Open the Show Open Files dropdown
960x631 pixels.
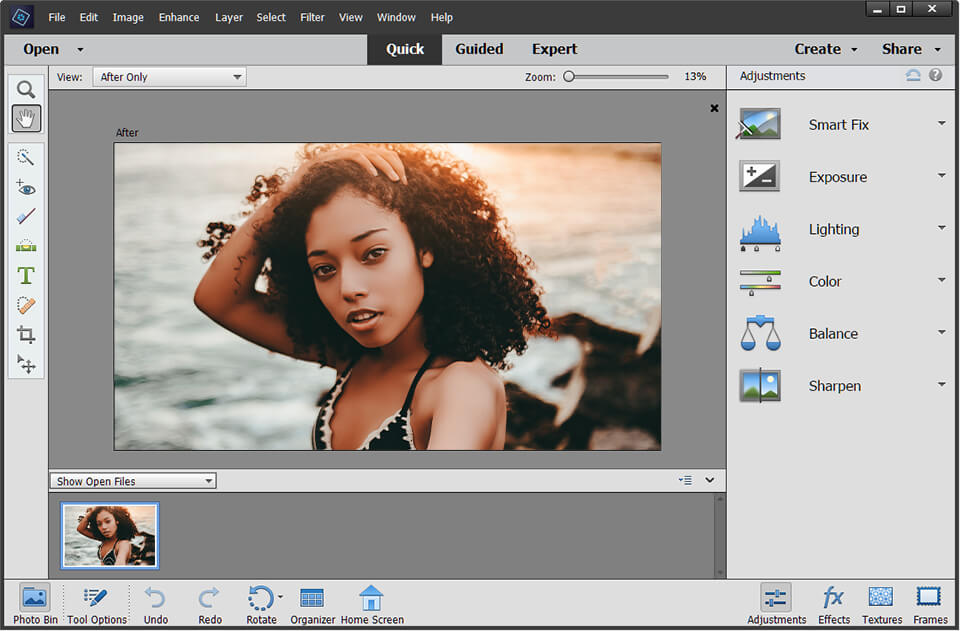(132, 480)
